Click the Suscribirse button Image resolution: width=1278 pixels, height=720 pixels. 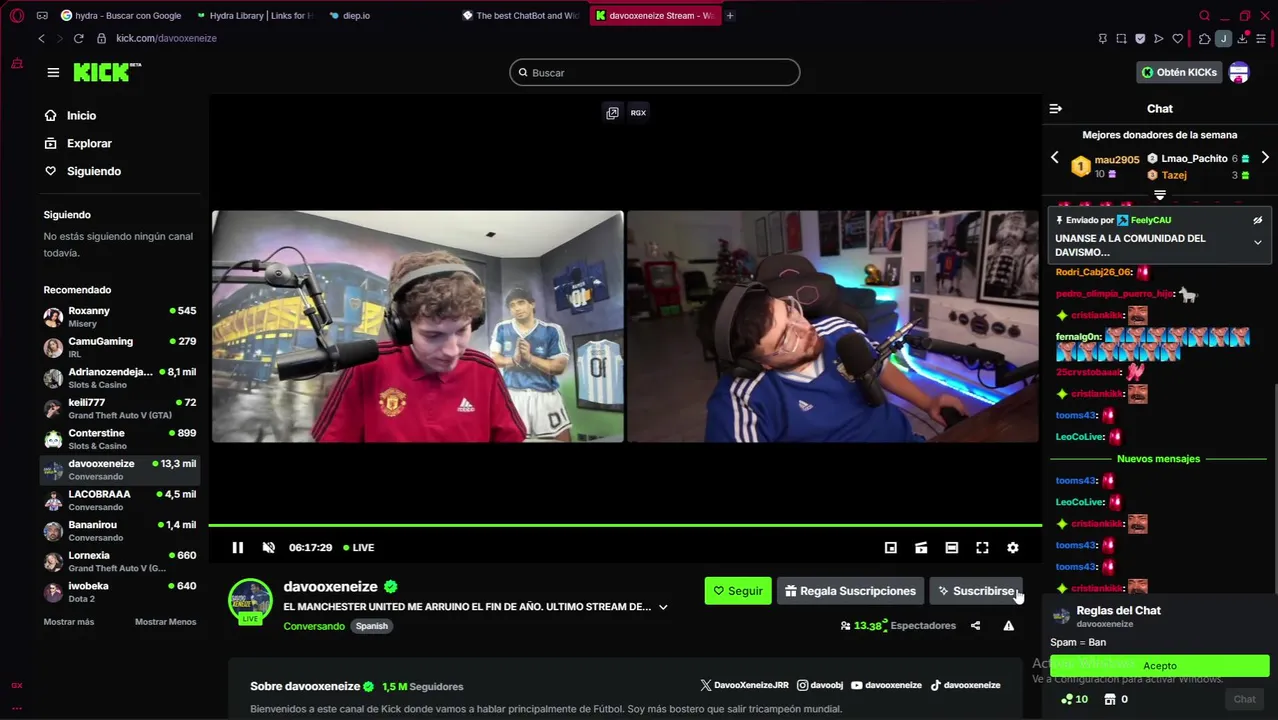[976, 591]
